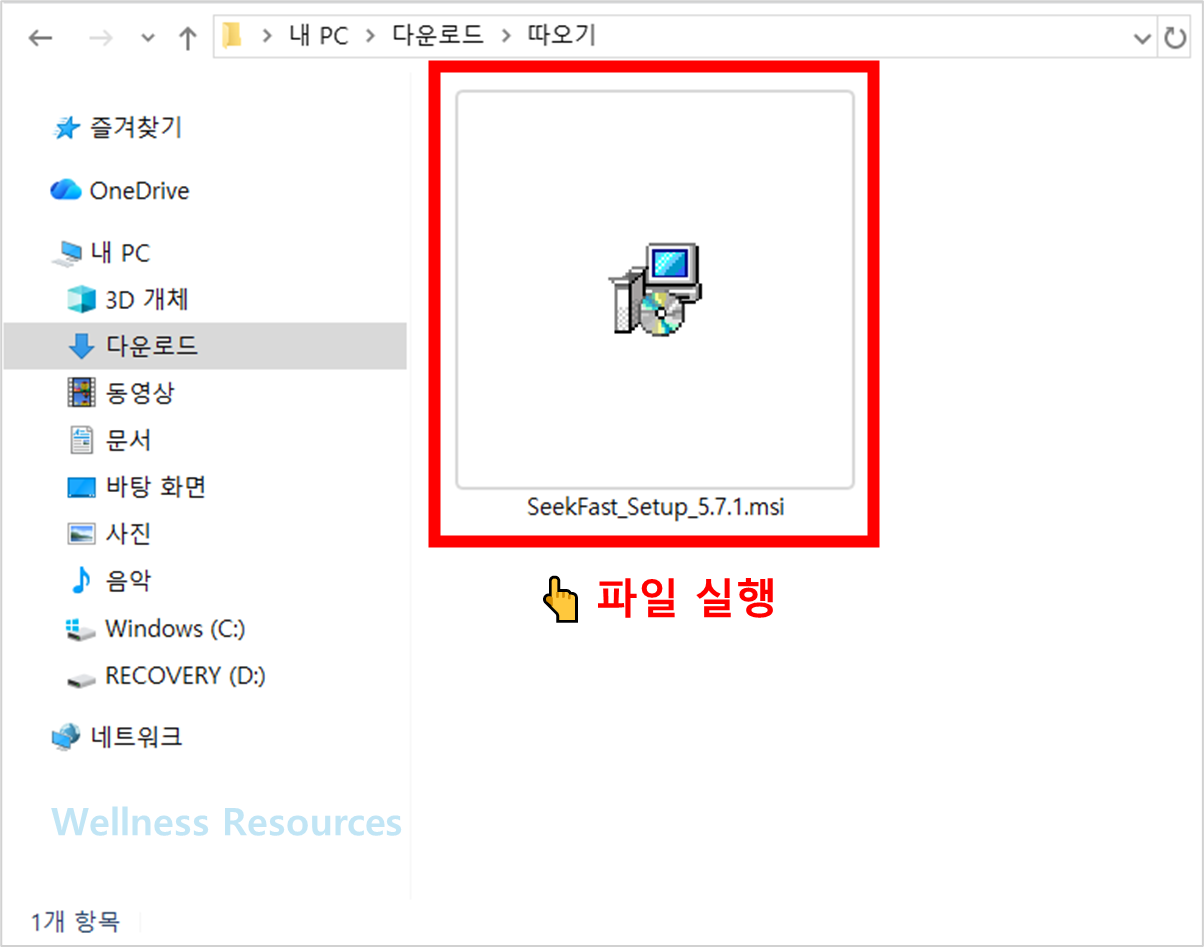Click the 네트워크 globe icon
1204x947 pixels.
click(x=66, y=737)
